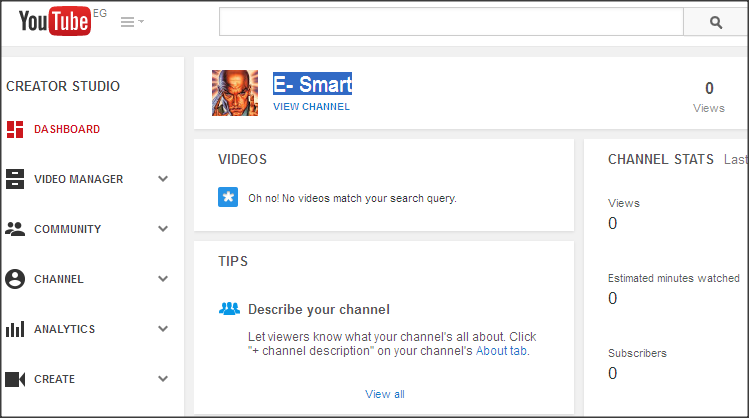Select the ANALYTICS menu label

click(x=64, y=329)
